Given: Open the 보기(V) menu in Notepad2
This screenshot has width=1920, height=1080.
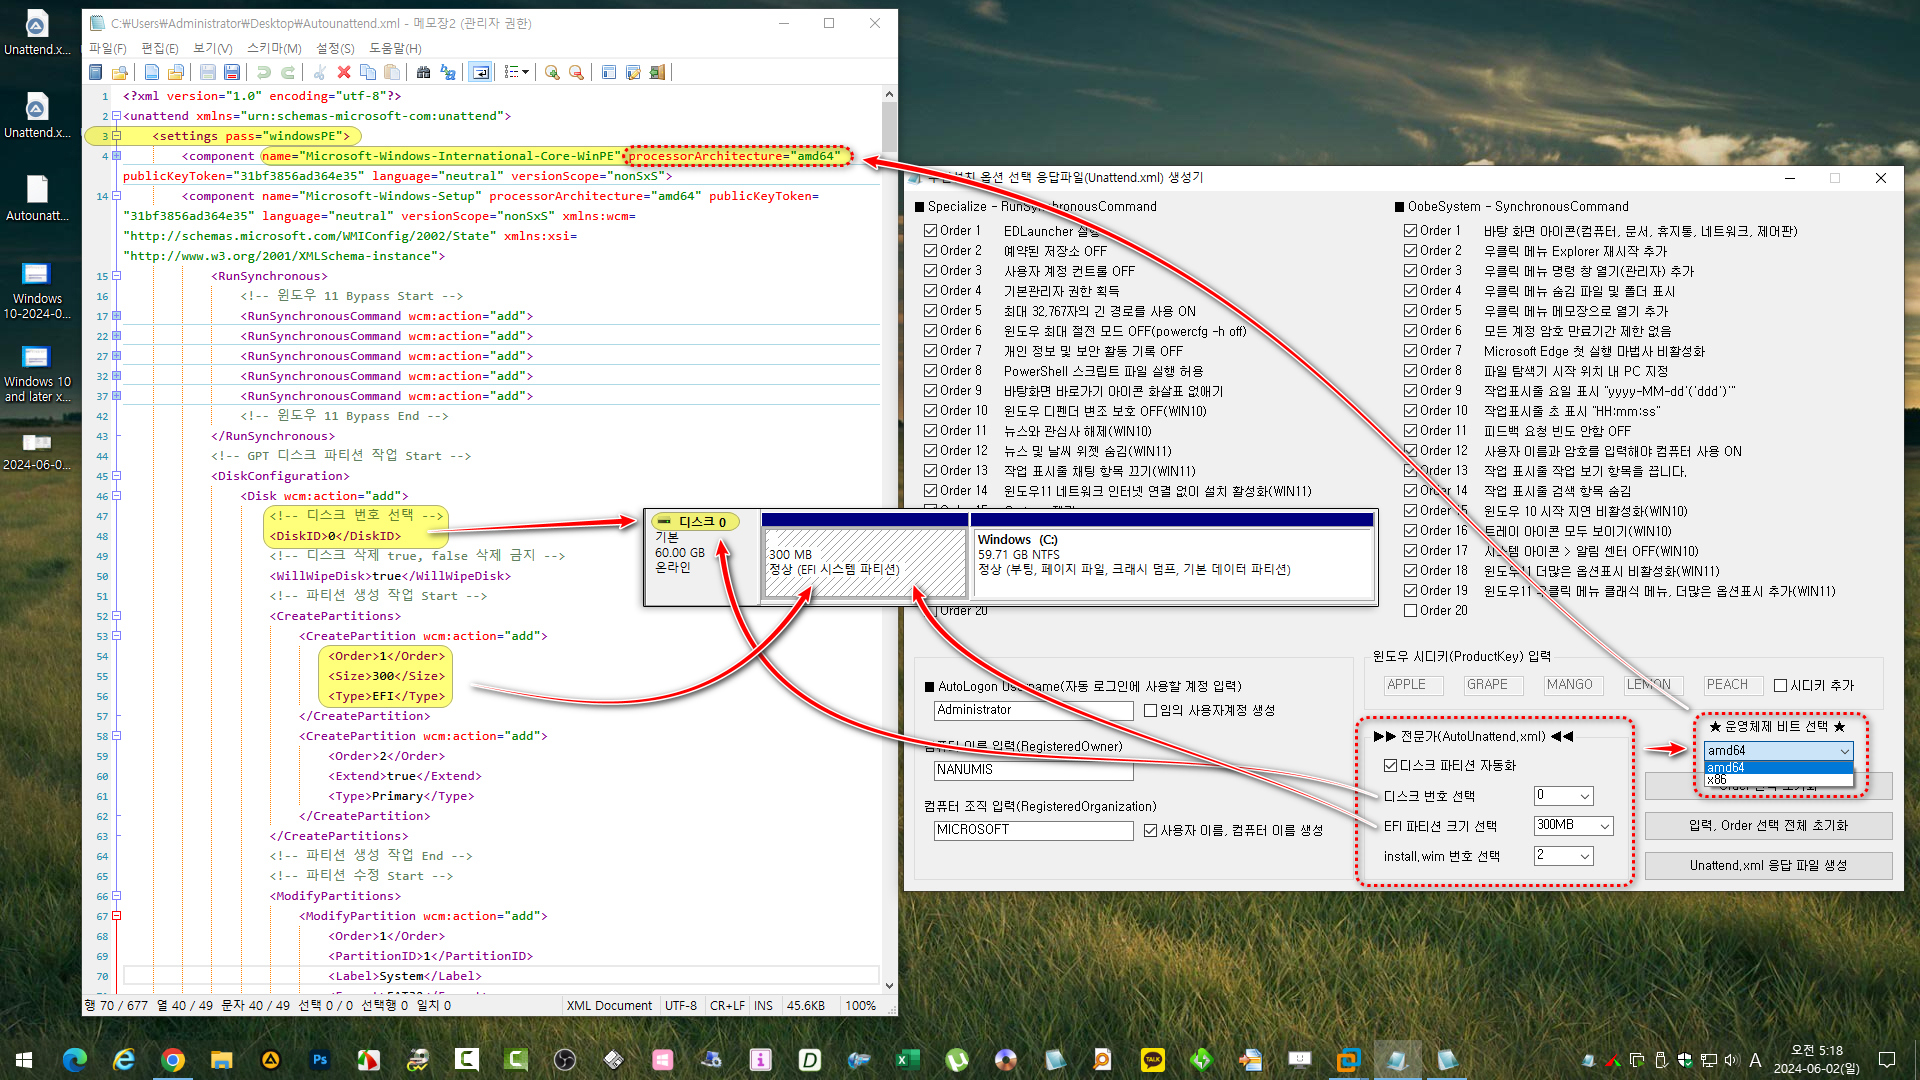Looking at the screenshot, I should pos(213,48).
